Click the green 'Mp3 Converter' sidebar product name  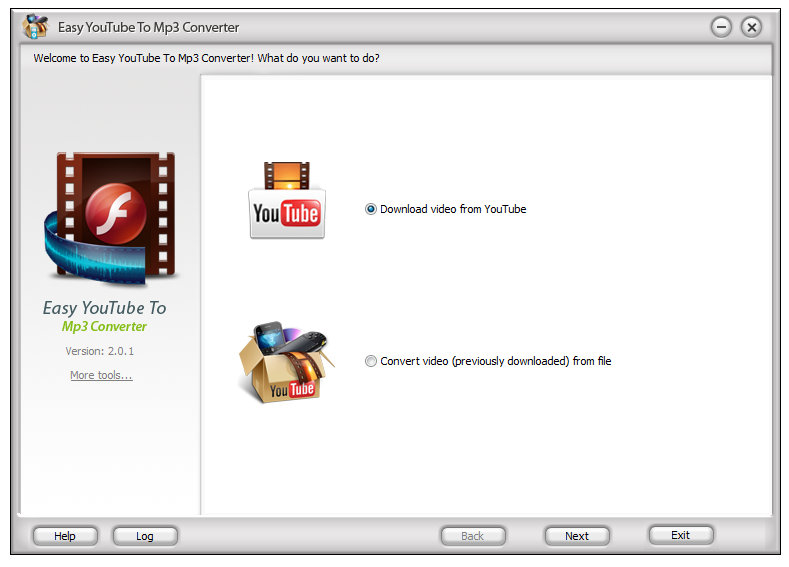click(x=104, y=327)
